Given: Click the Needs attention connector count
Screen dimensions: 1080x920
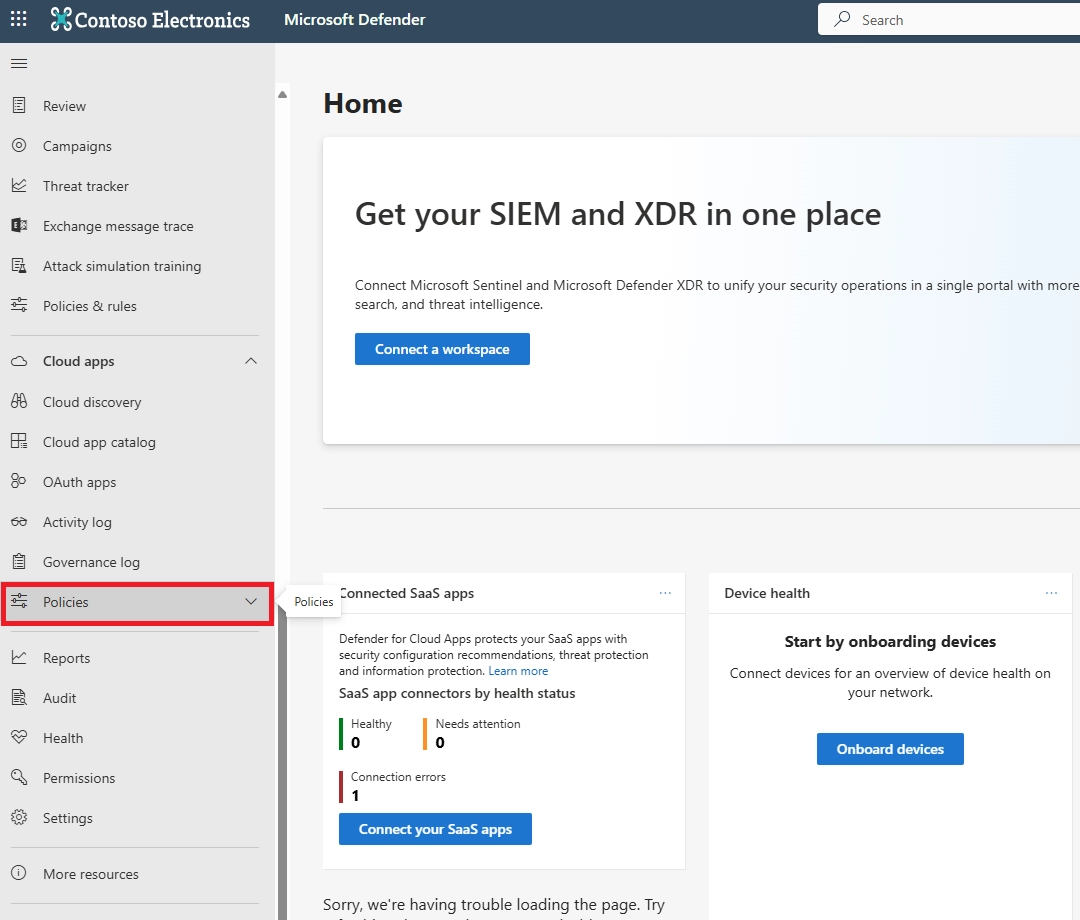Looking at the screenshot, I should click(440, 742).
